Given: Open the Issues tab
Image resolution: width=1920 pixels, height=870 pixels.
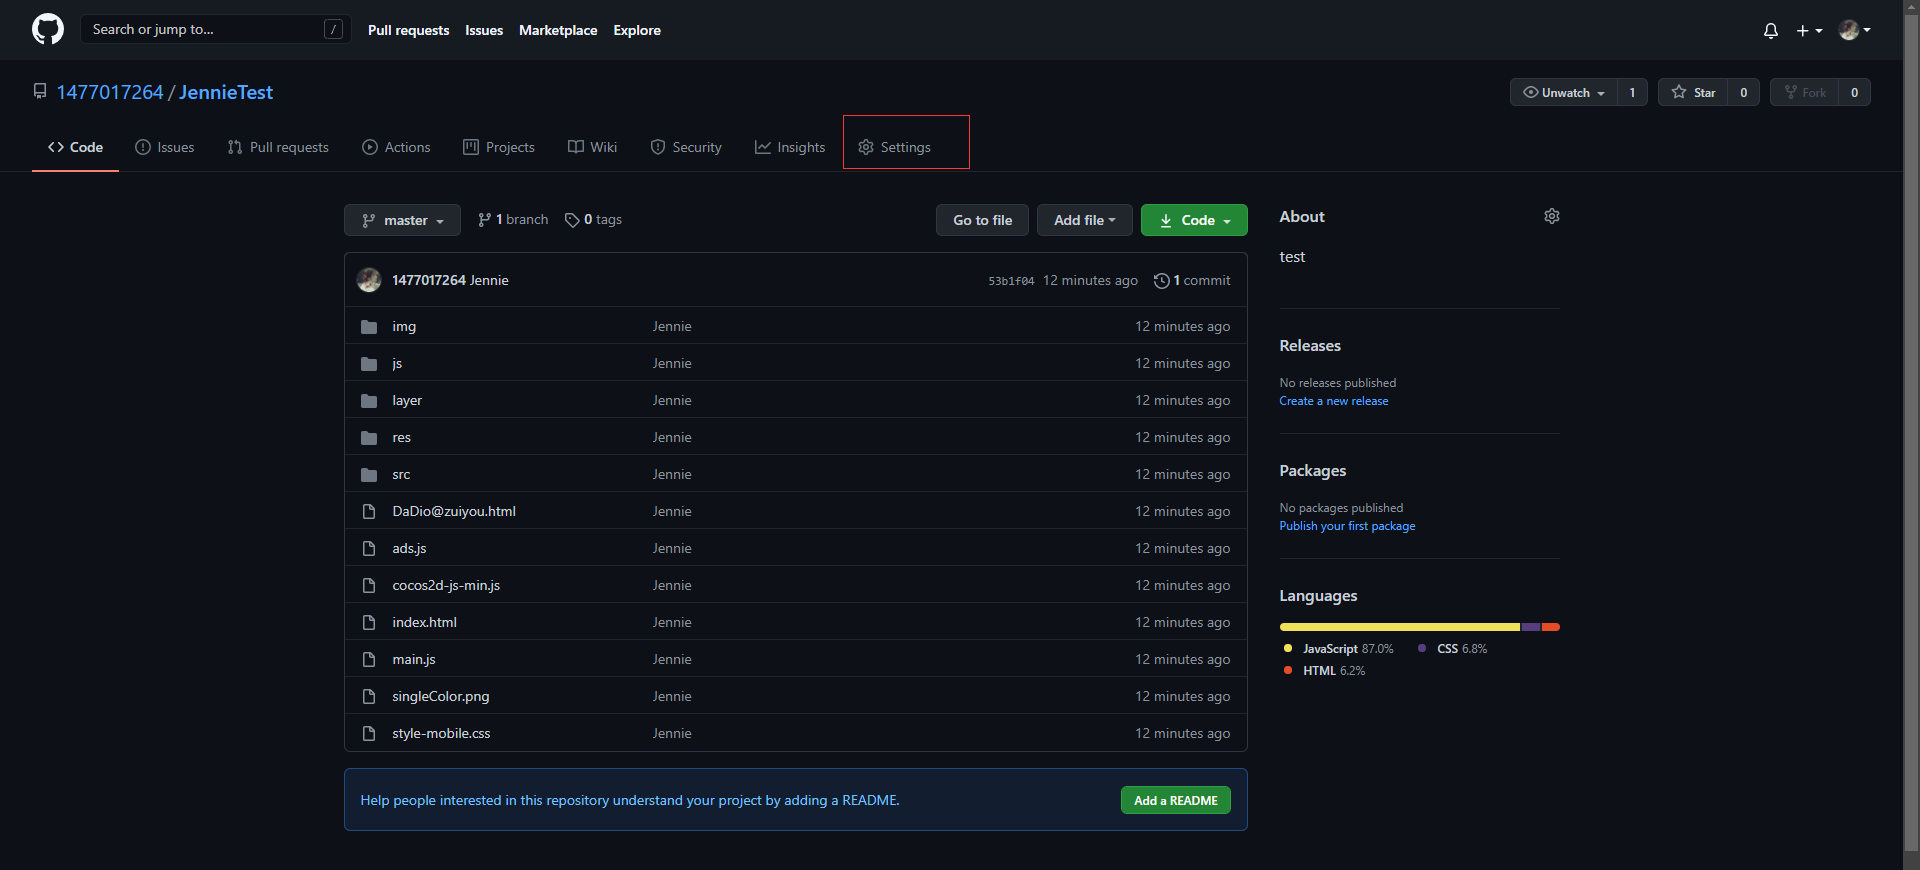Looking at the screenshot, I should [165, 147].
